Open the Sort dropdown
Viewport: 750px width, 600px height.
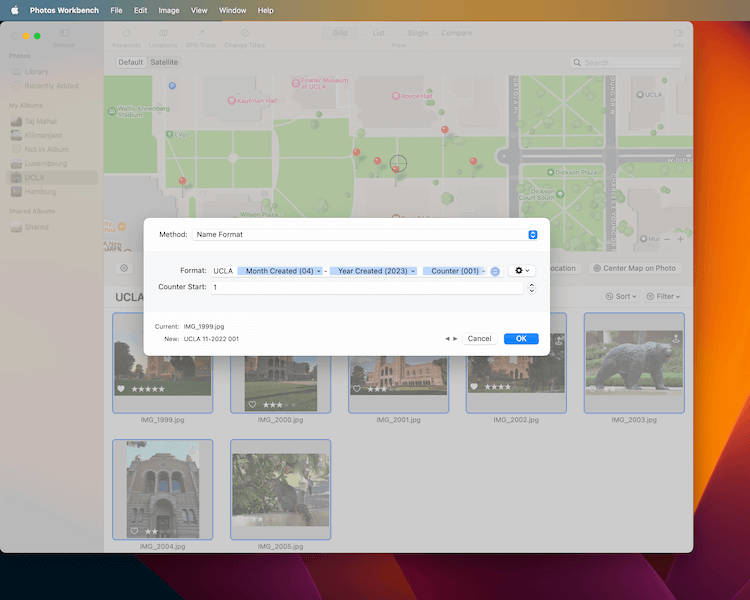(621, 296)
